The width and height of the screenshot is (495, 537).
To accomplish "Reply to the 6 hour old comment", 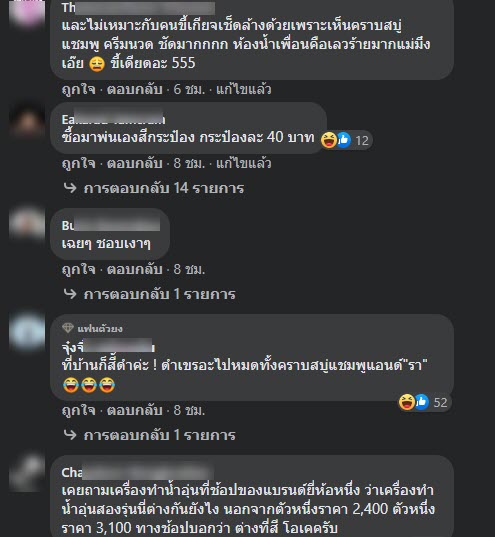I will point(135,89).
